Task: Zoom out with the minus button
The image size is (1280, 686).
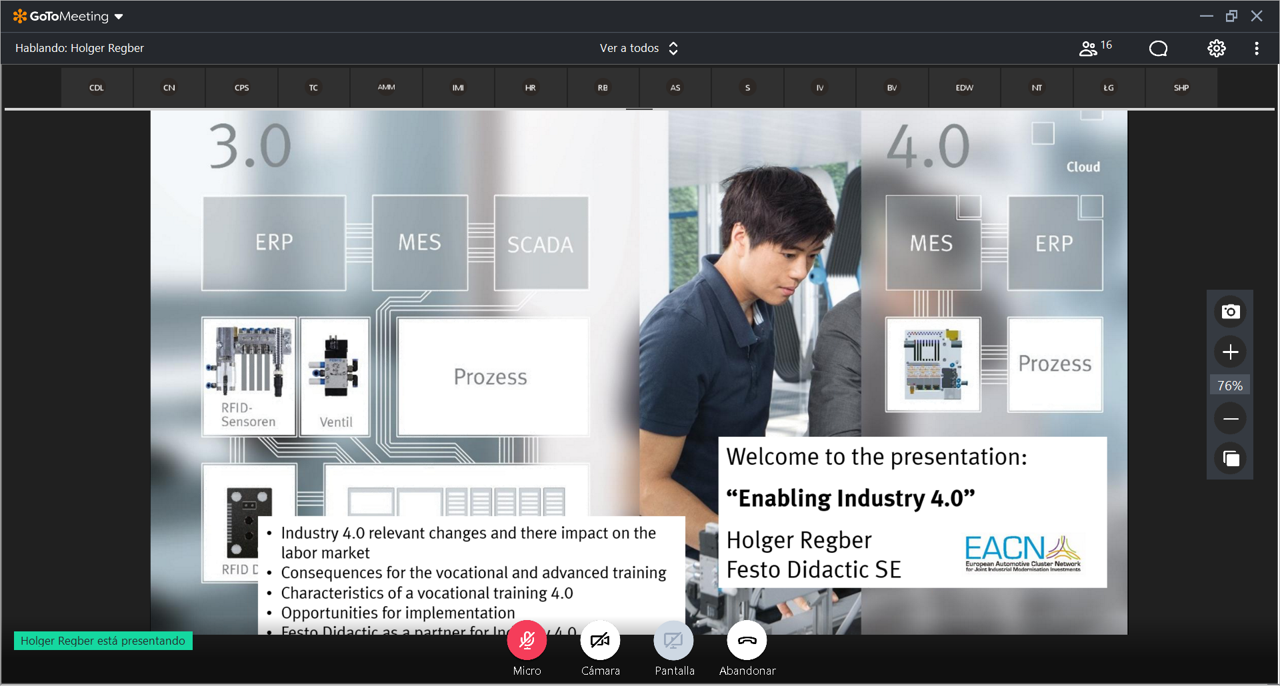Action: pos(1230,419)
